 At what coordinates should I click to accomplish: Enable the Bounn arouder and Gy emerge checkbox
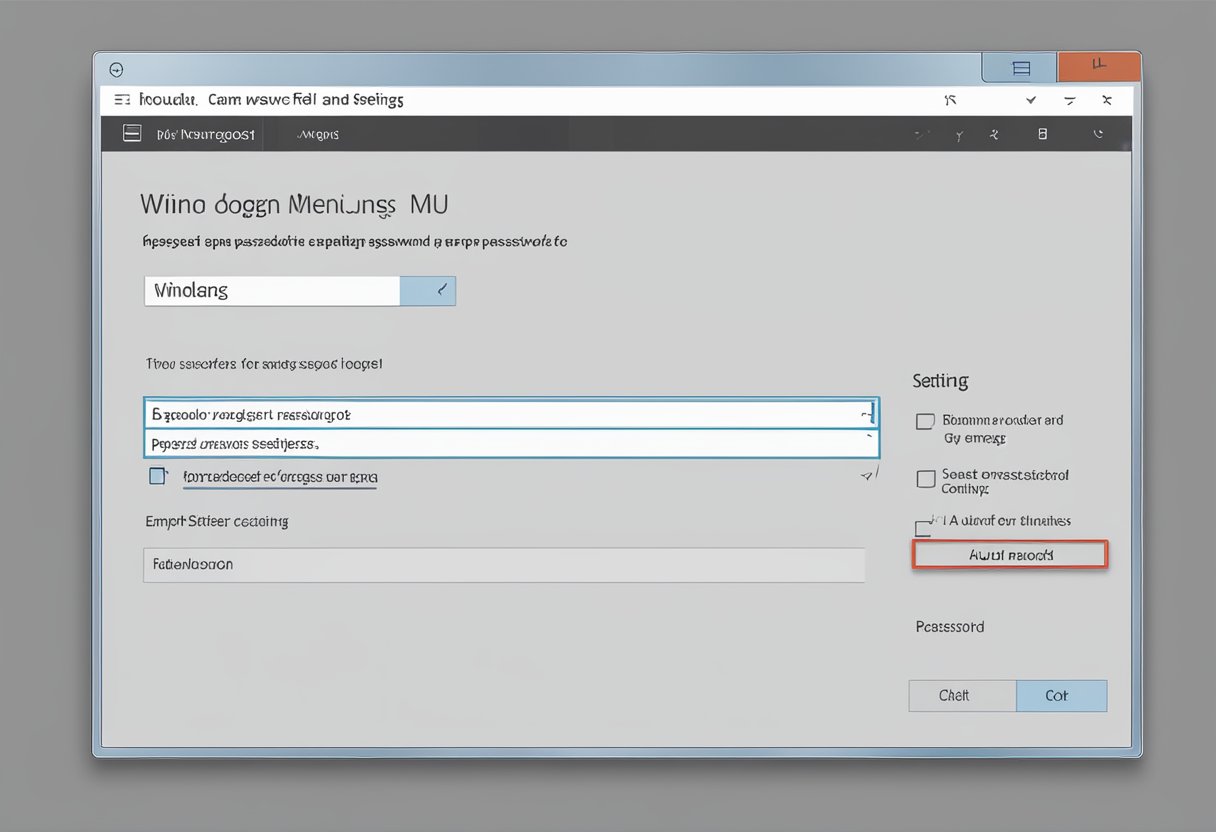[x=923, y=421]
